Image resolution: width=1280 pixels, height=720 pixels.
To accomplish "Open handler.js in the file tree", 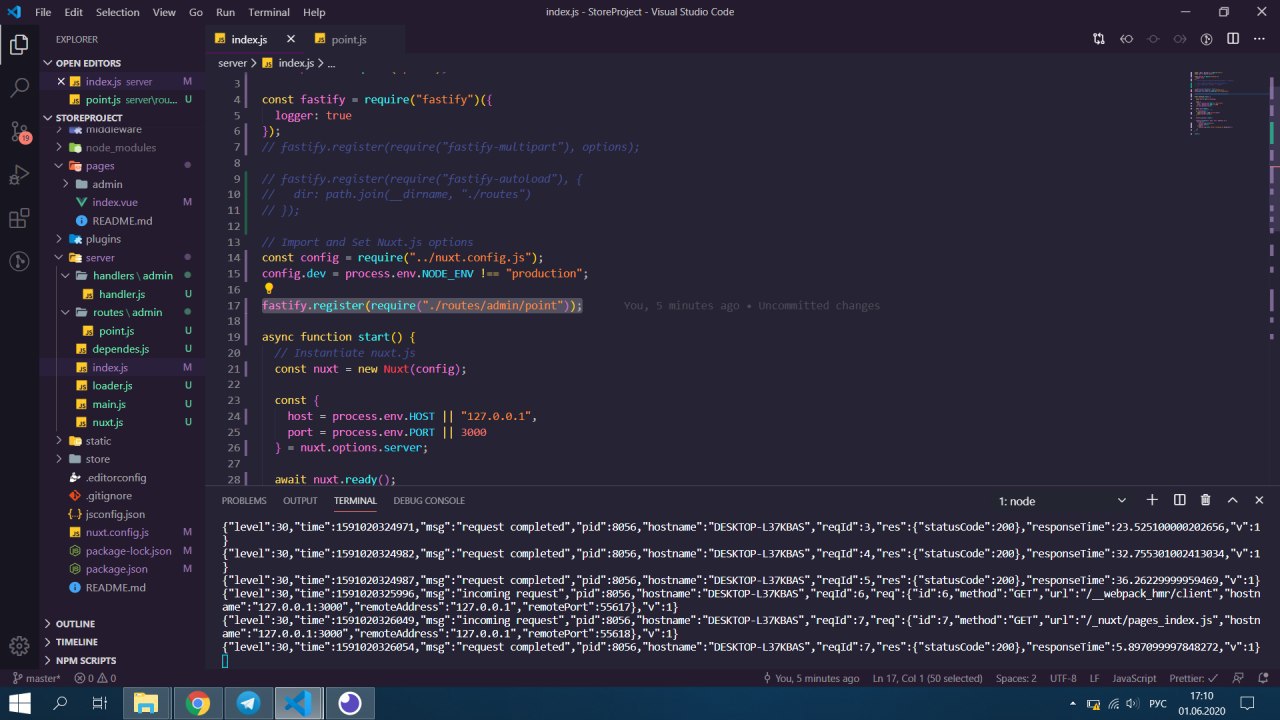I will 121,294.
